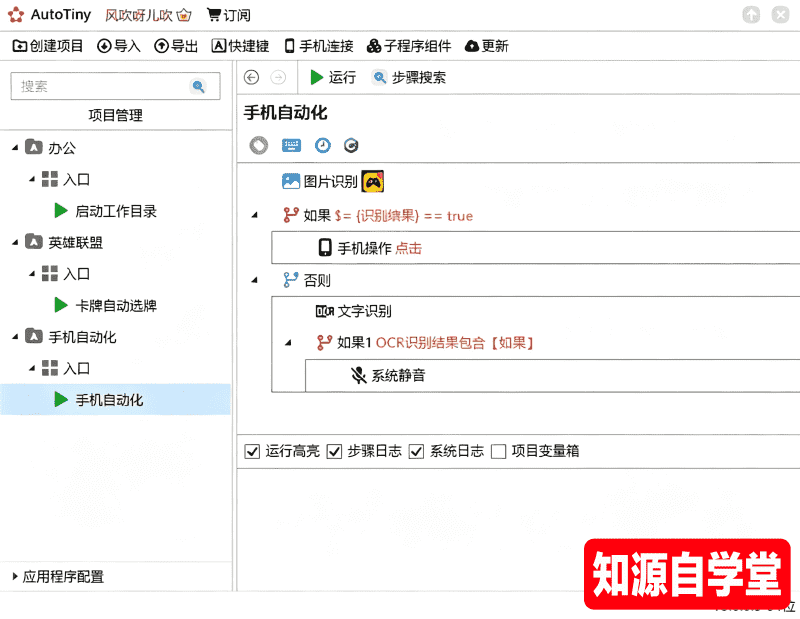Select the 系统静音 step
The width and height of the screenshot is (800, 619).
(x=553, y=376)
